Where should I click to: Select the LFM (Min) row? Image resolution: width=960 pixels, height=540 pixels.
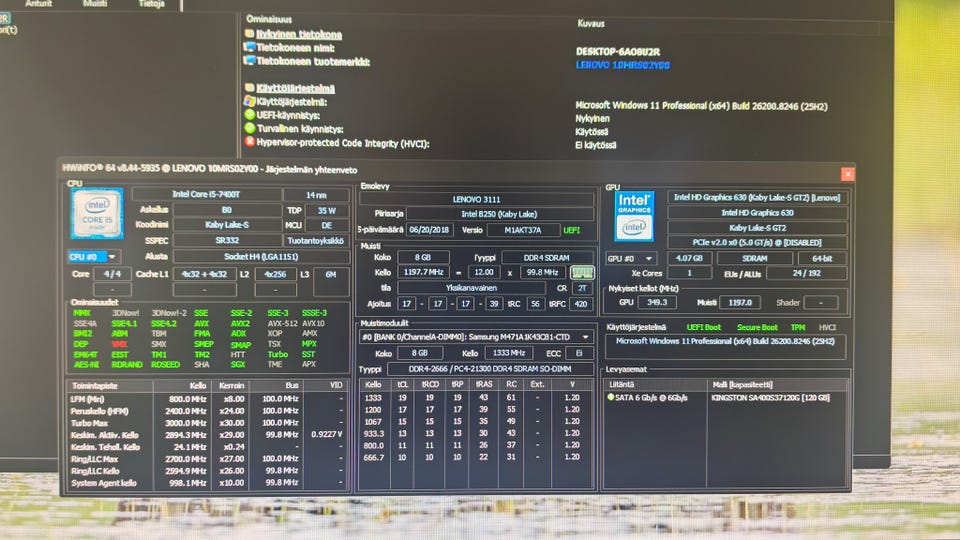(208, 399)
